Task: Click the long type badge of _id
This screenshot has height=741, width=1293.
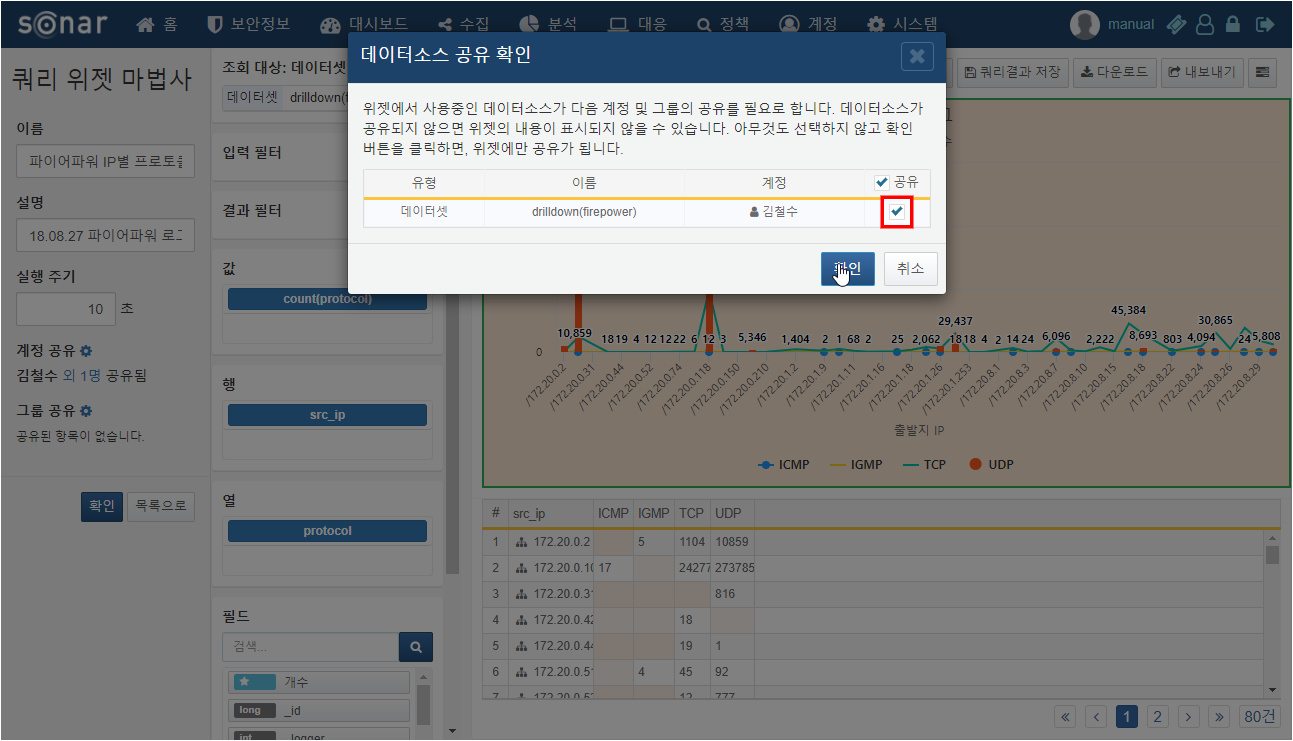Action: 256,710
